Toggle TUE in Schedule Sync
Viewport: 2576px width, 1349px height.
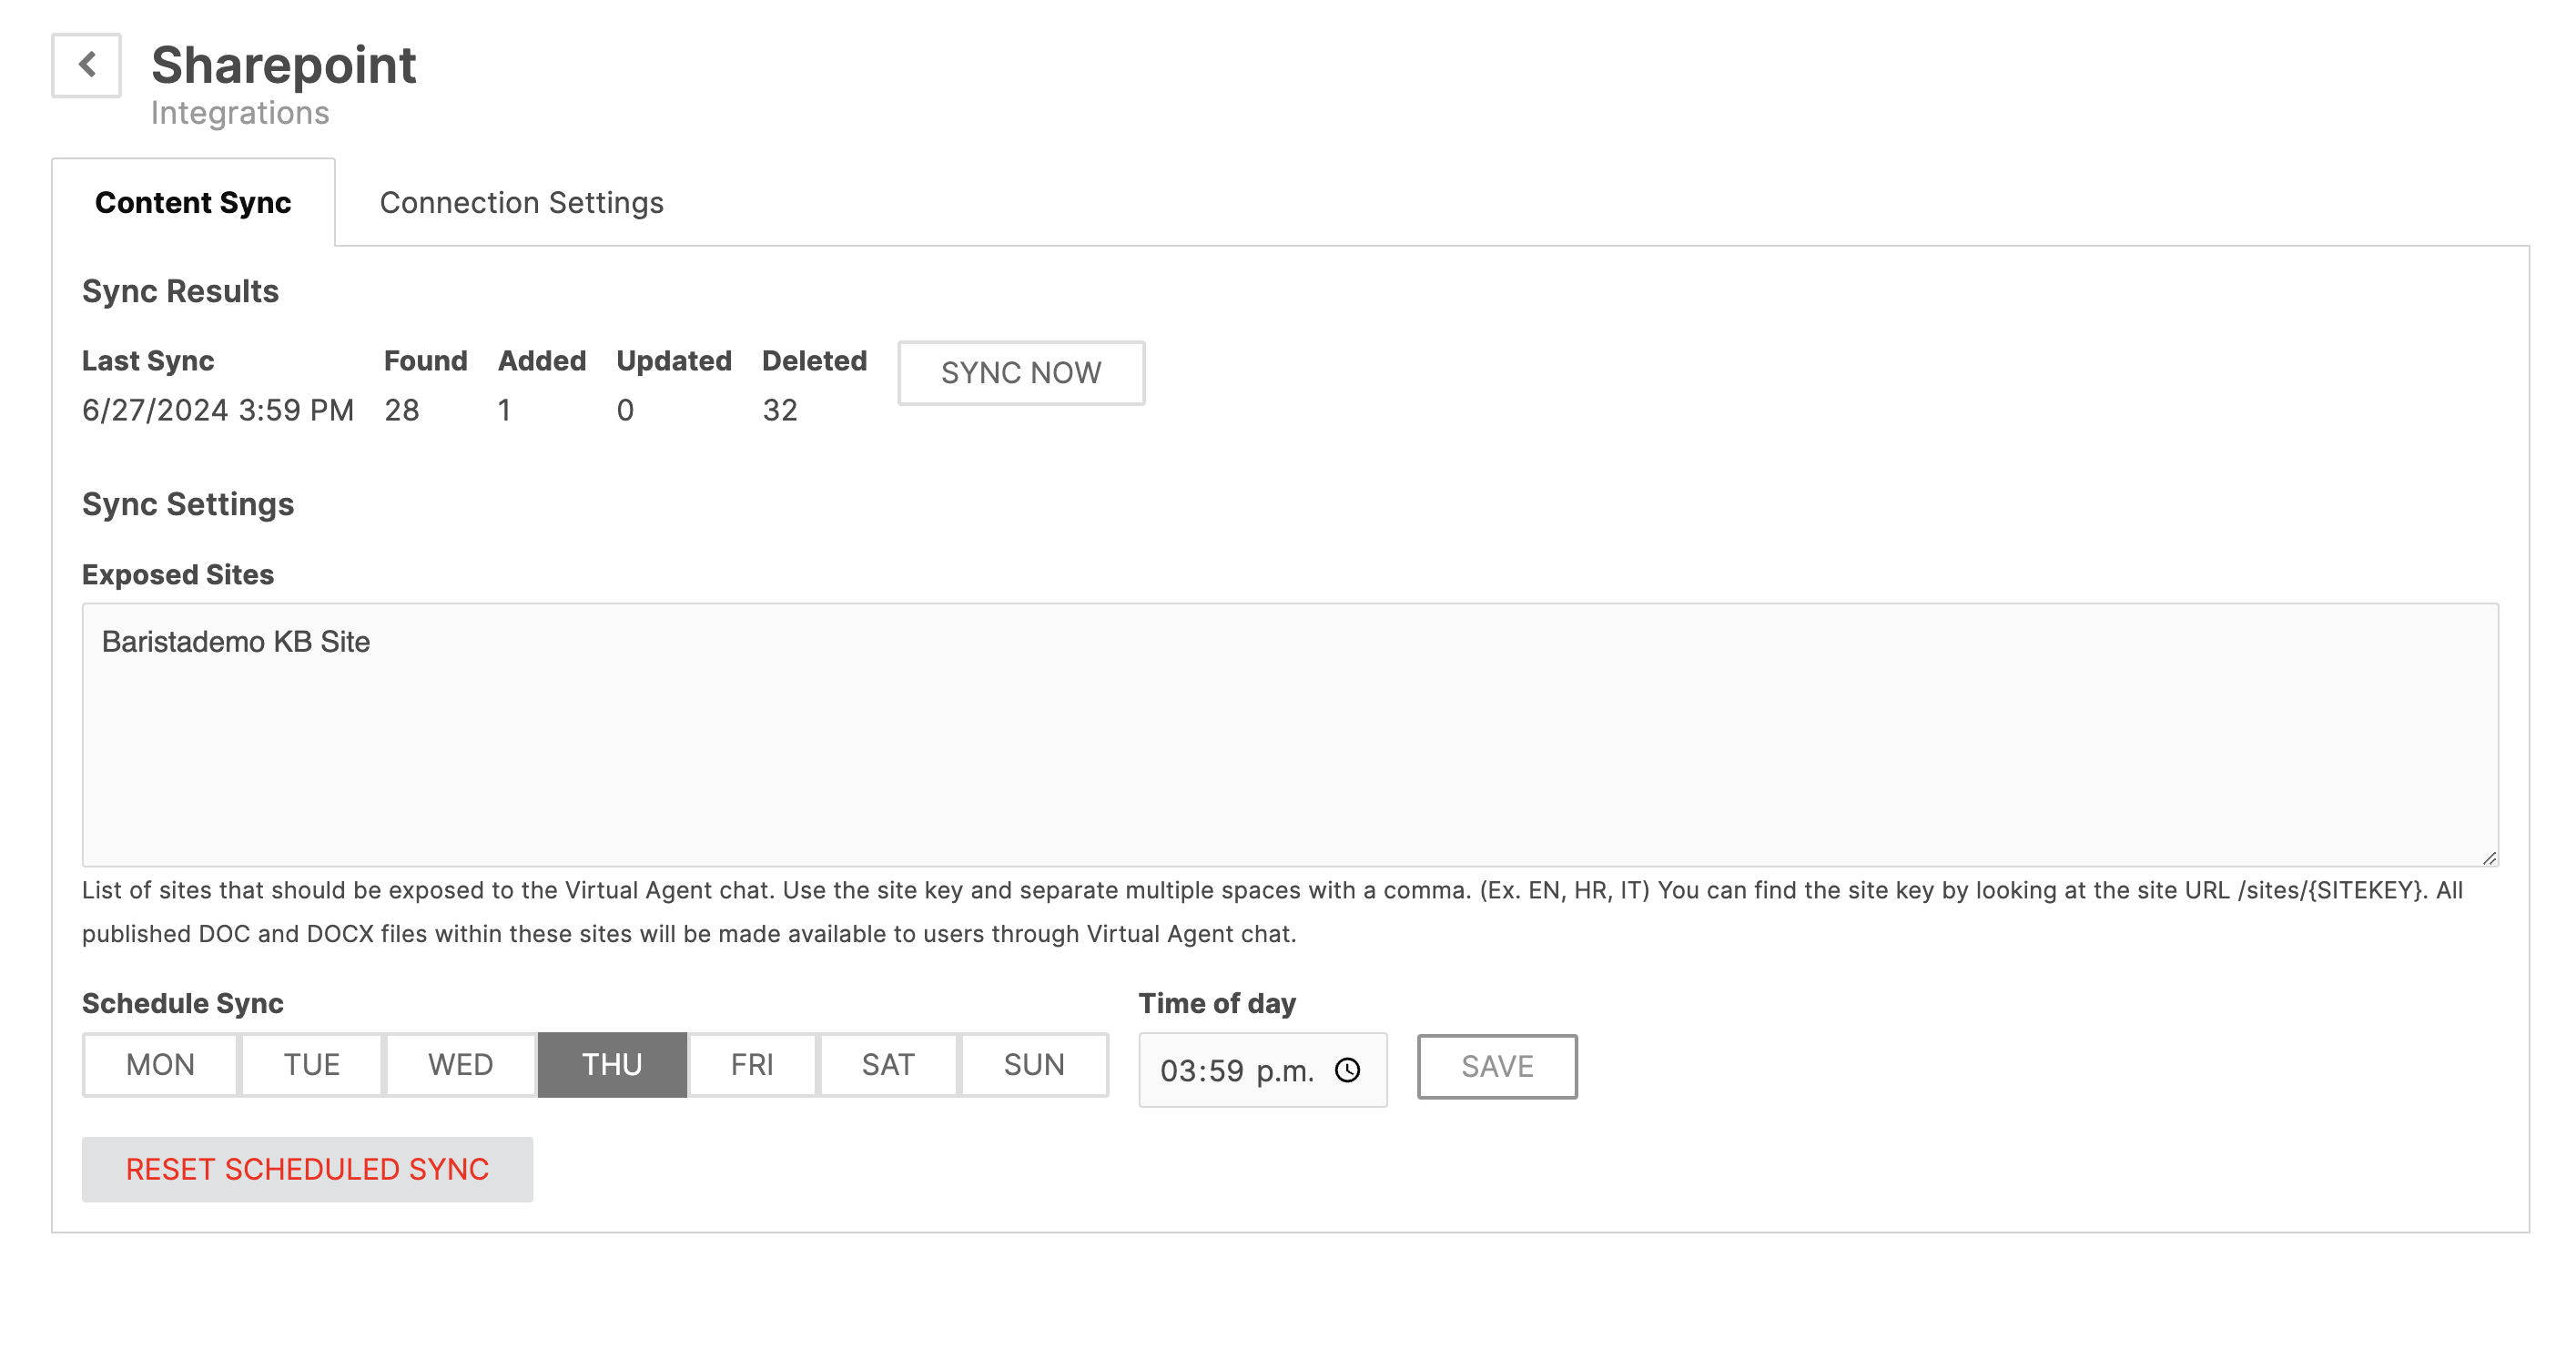click(x=312, y=1064)
